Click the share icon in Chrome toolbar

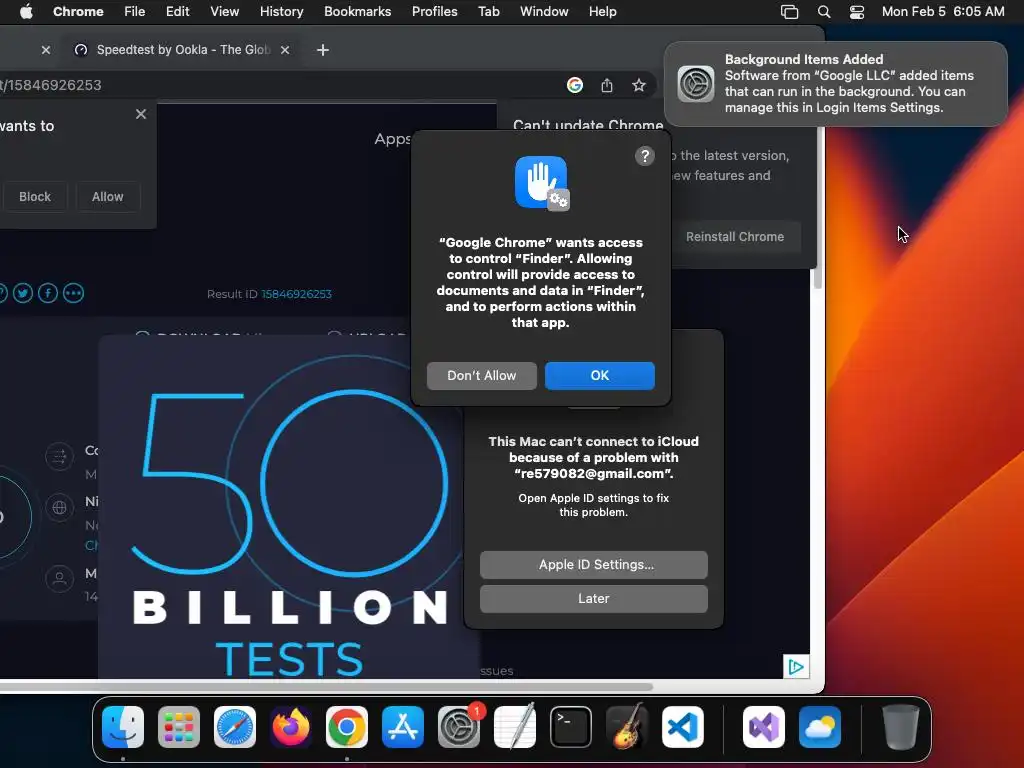pyautogui.click(x=607, y=85)
